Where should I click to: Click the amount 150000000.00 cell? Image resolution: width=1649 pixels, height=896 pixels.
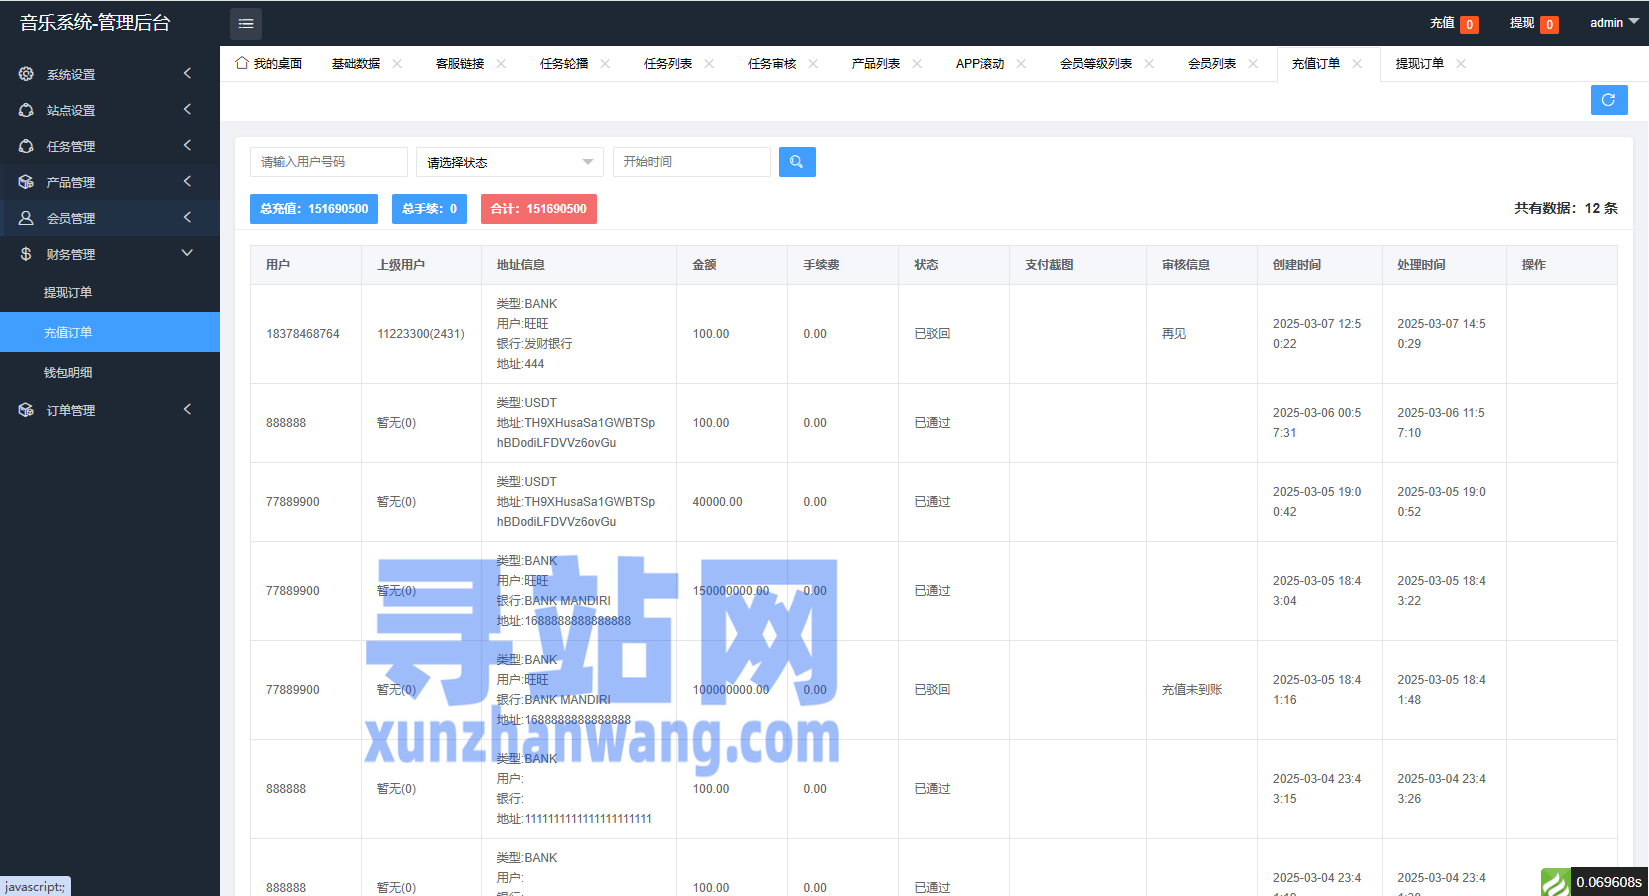coord(731,591)
